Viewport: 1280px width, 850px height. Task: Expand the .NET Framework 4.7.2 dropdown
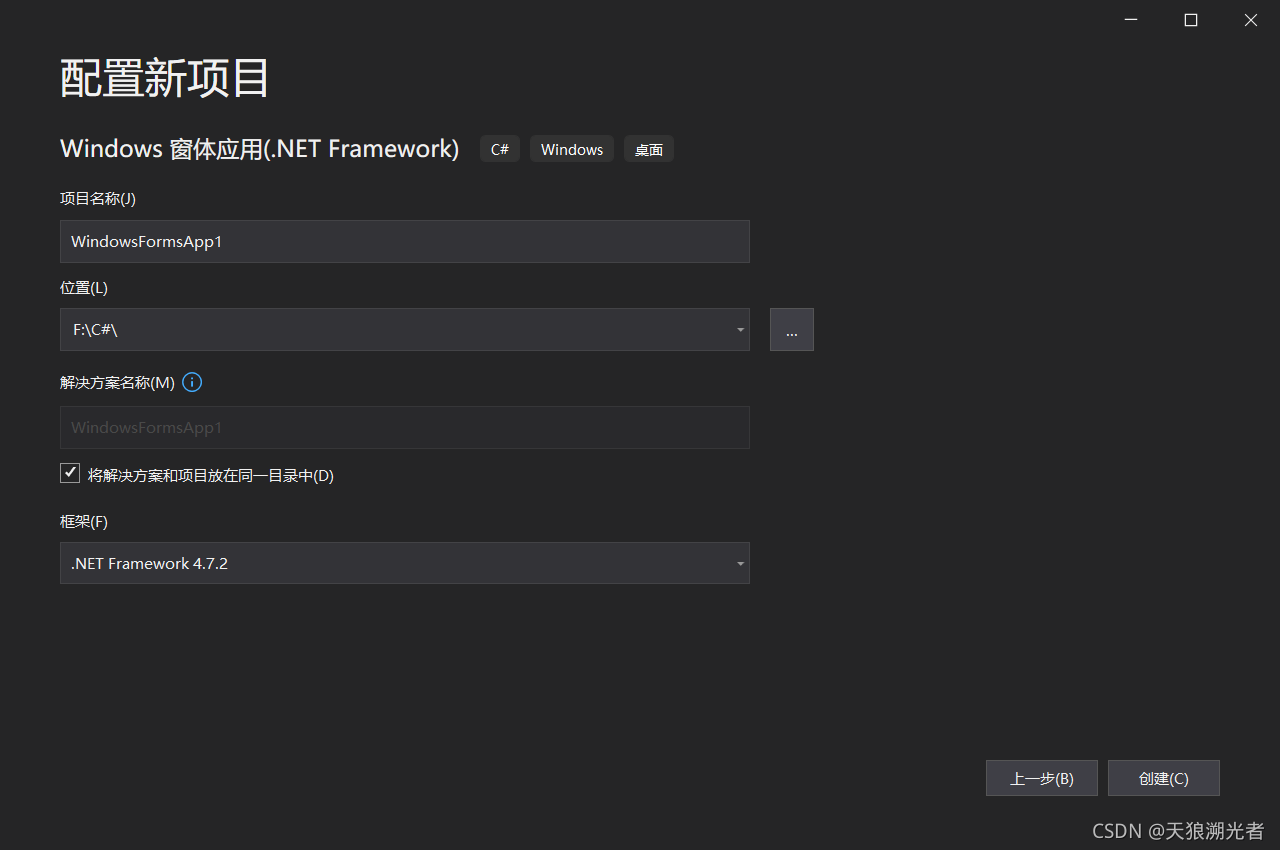[x=740, y=563]
